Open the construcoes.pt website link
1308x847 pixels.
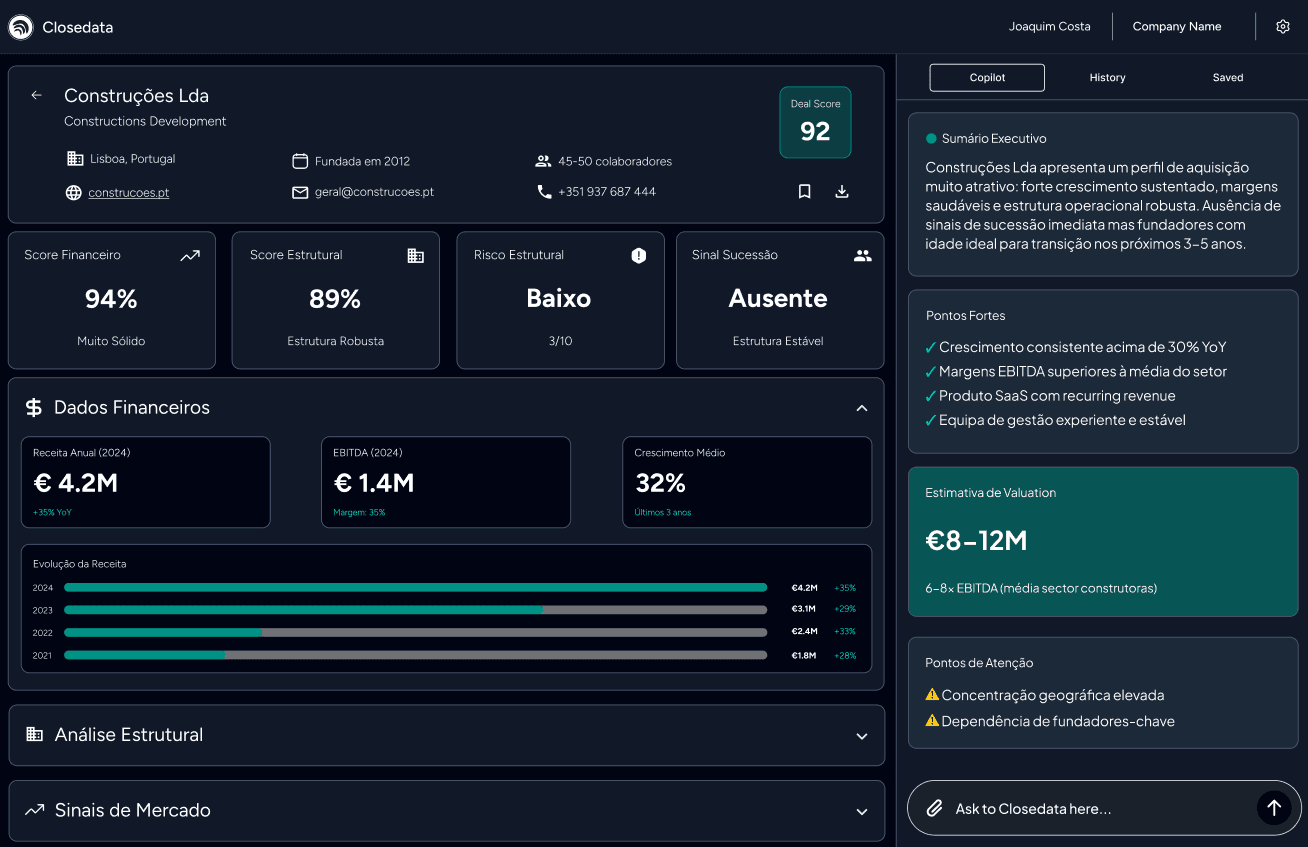pyautogui.click(x=128, y=193)
